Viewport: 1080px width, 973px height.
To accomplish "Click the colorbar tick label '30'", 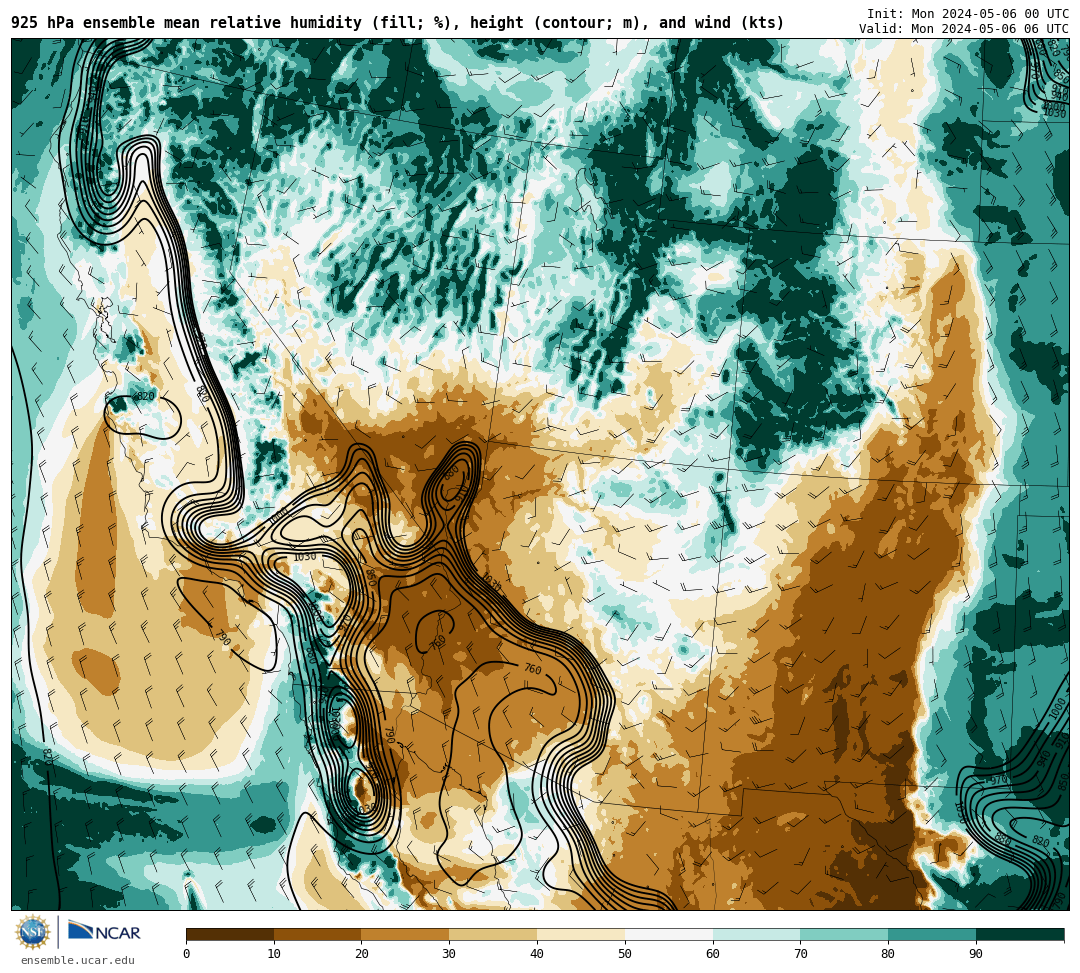I will coord(449,954).
